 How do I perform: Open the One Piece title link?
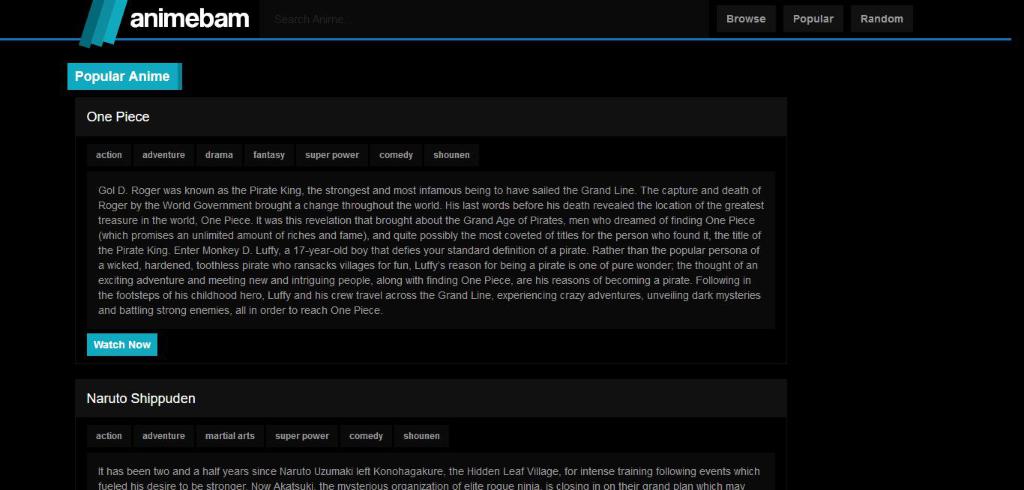click(118, 117)
